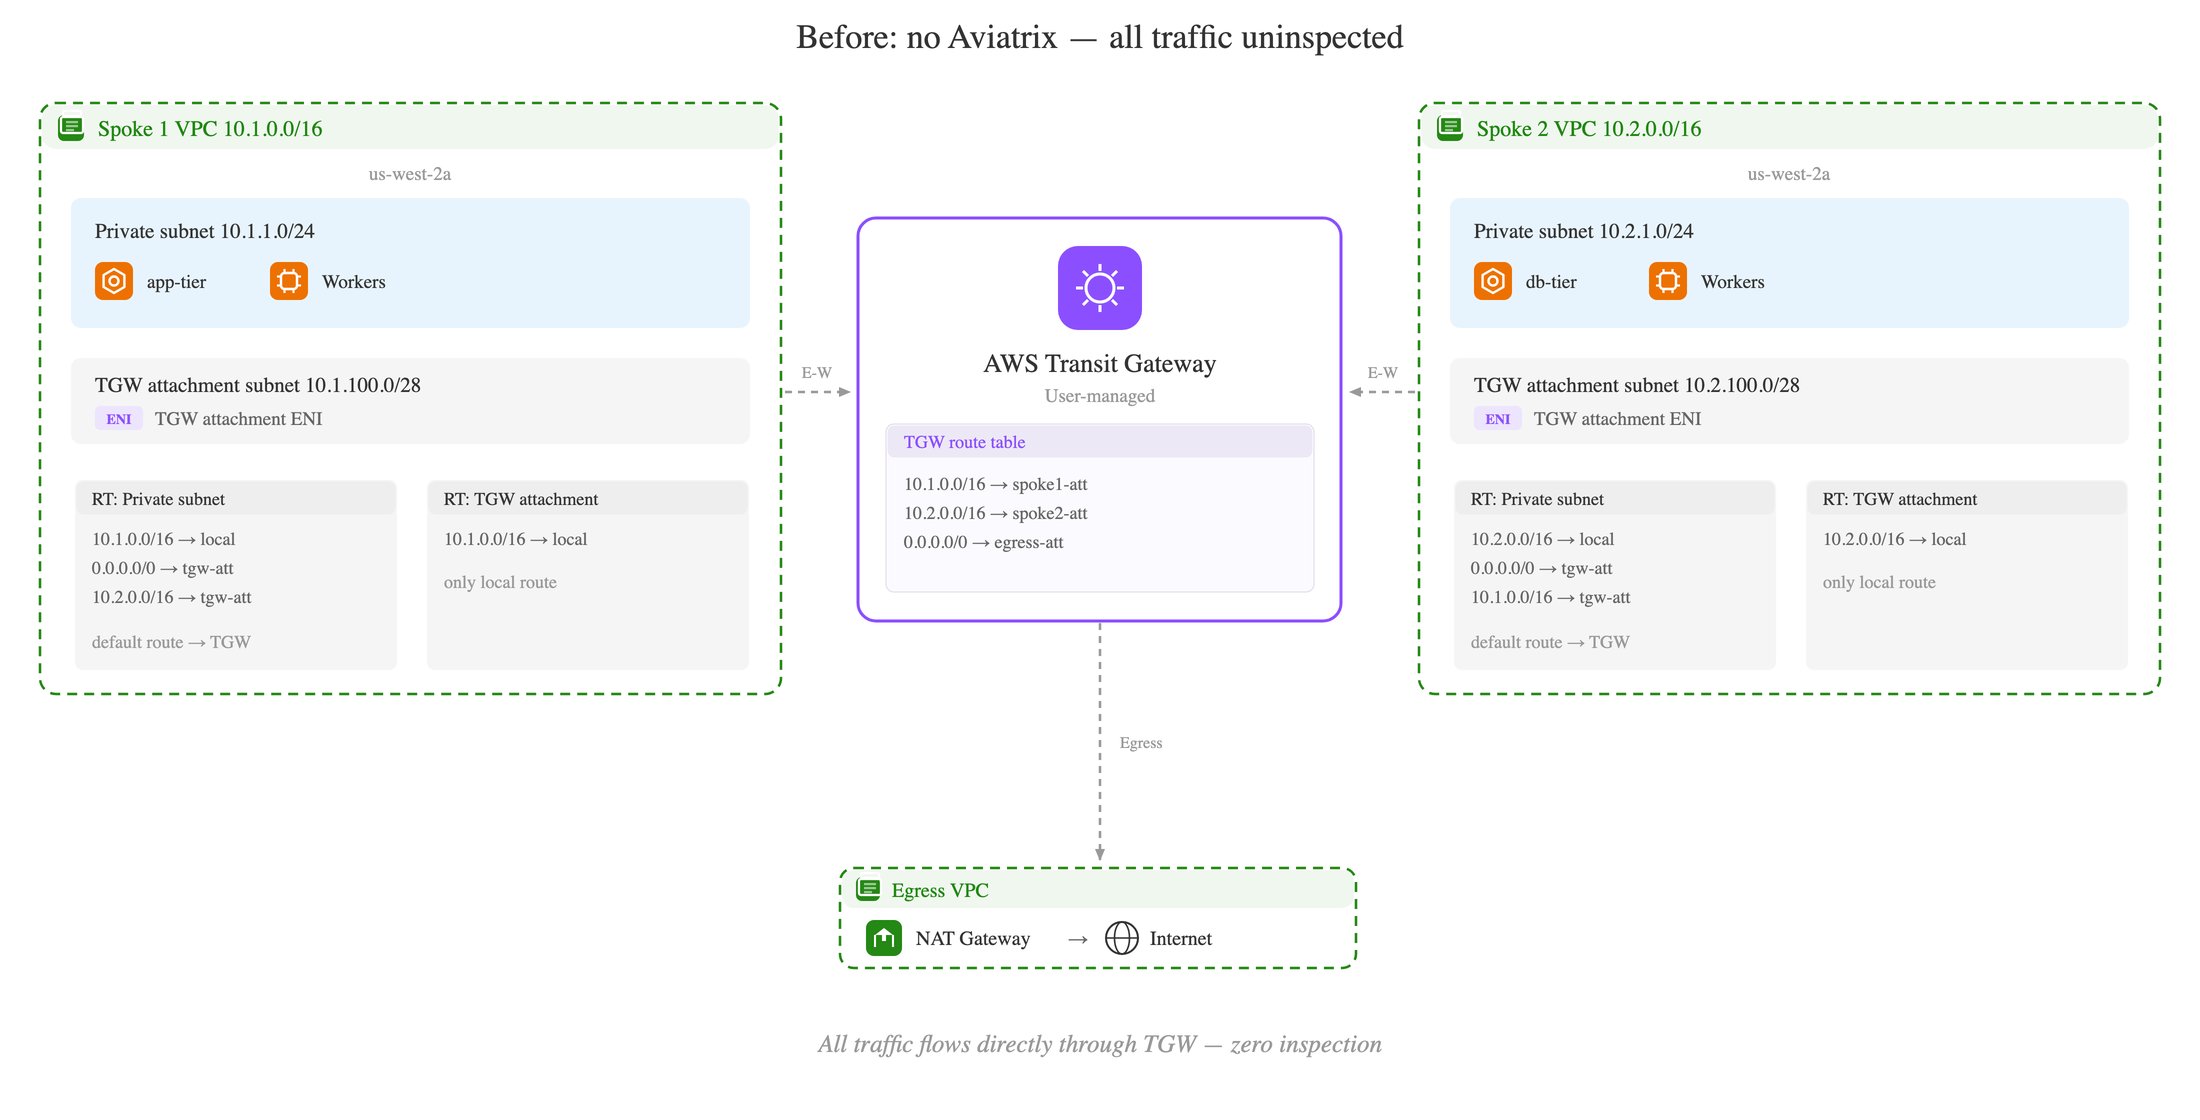
Task: Click the "E-W" label beside Spoke 1
Action: click(x=817, y=373)
